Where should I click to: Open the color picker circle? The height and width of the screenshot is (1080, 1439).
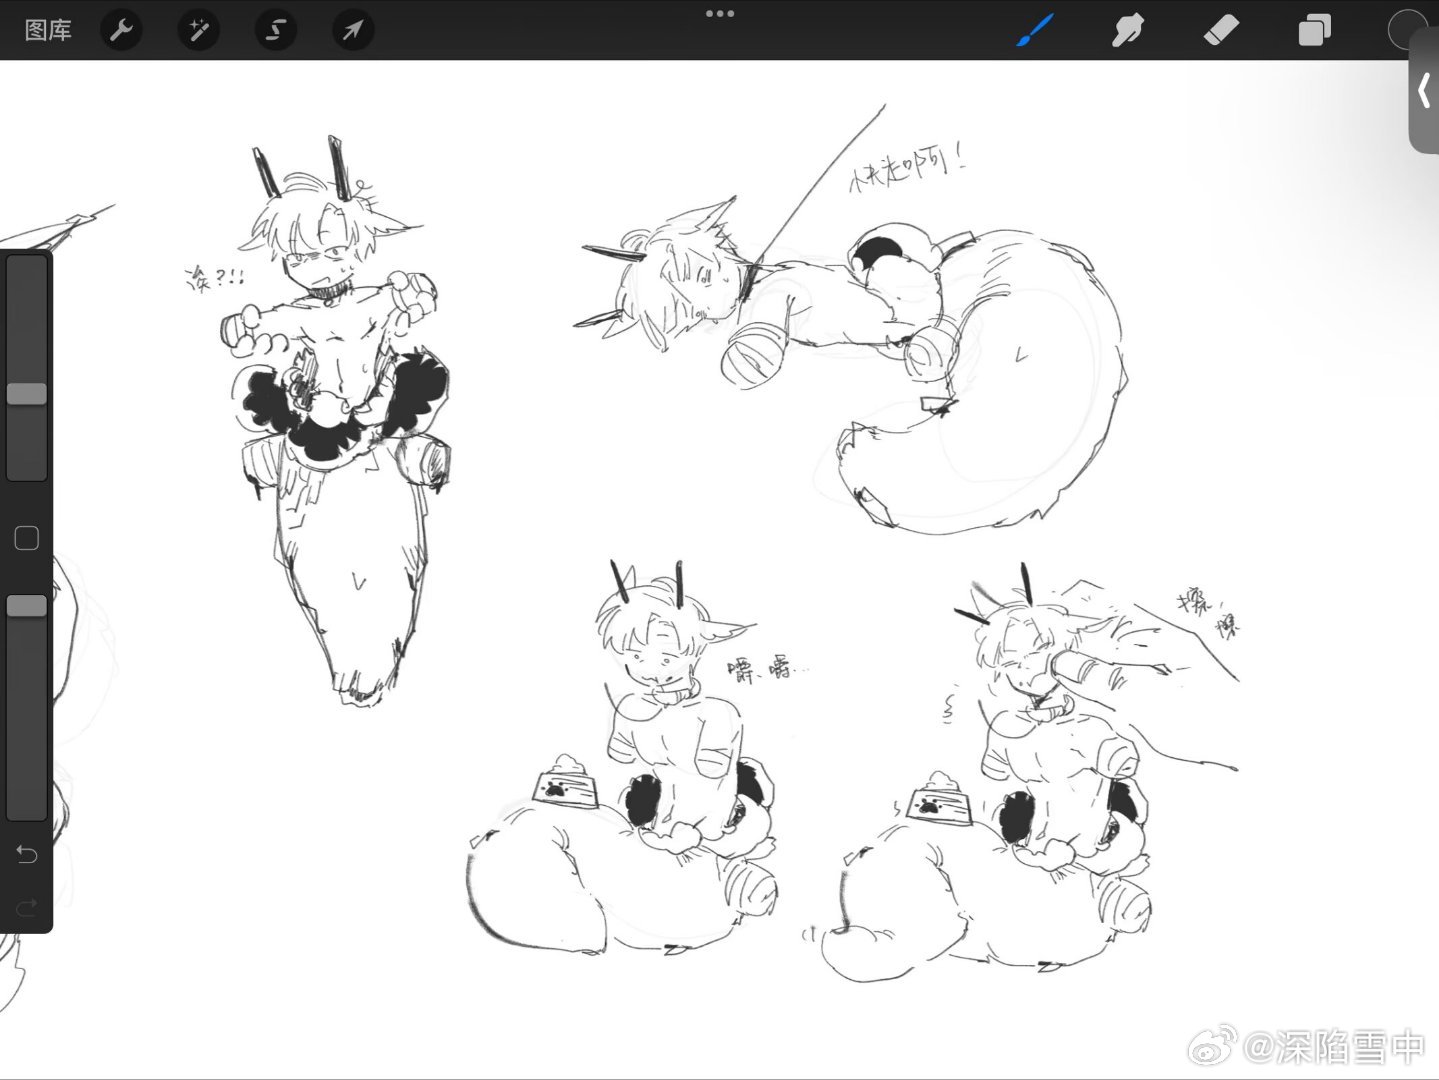(1406, 30)
